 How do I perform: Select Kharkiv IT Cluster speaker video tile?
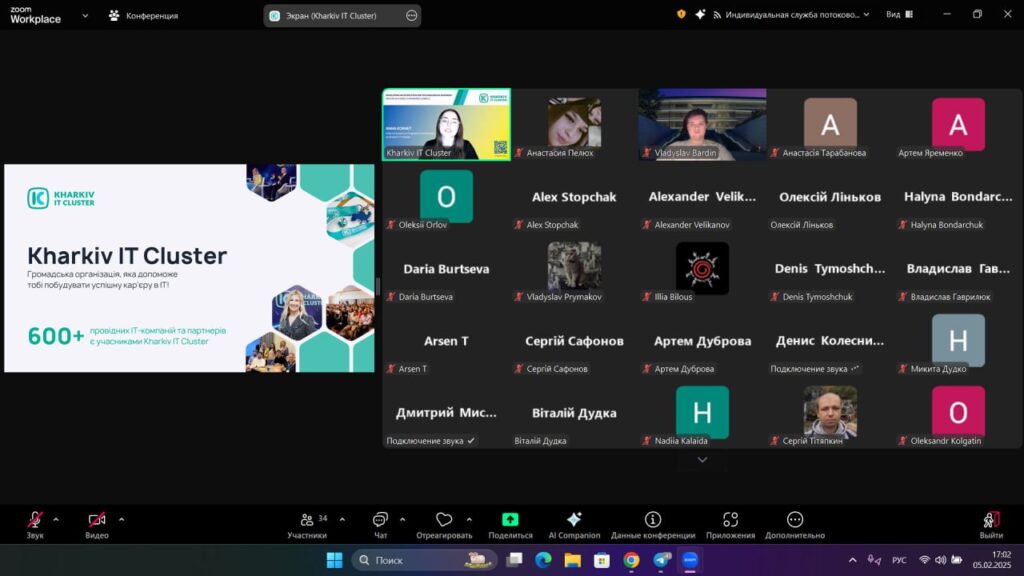coord(446,124)
